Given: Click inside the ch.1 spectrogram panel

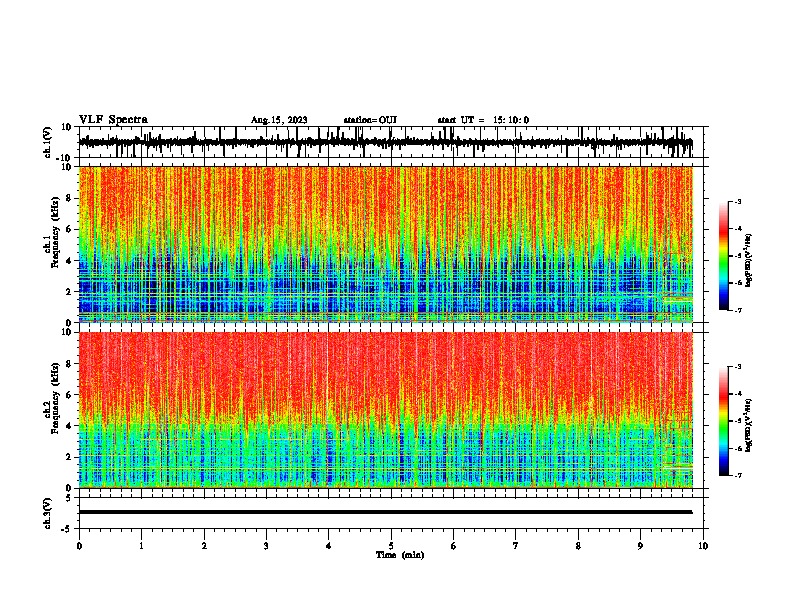Looking at the screenshot, I should pos(386,244).
